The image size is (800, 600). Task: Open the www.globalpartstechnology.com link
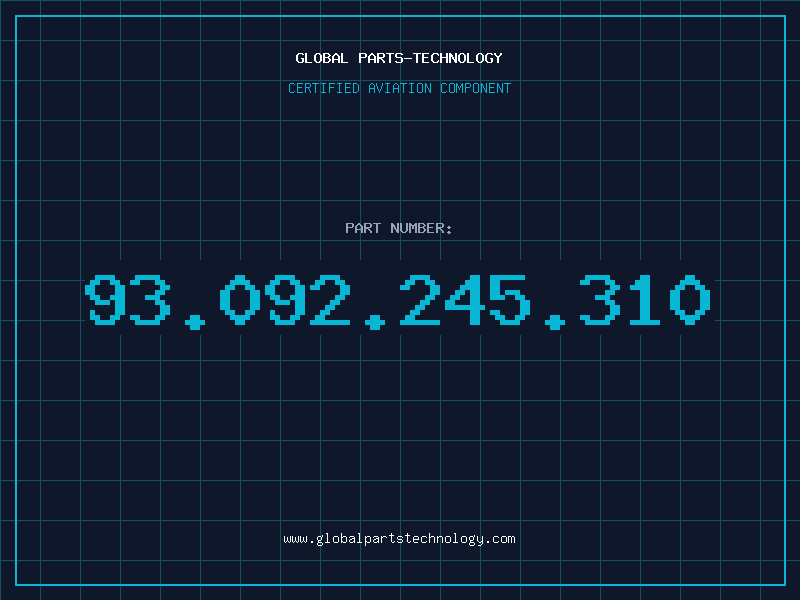(x=399, y=539)
